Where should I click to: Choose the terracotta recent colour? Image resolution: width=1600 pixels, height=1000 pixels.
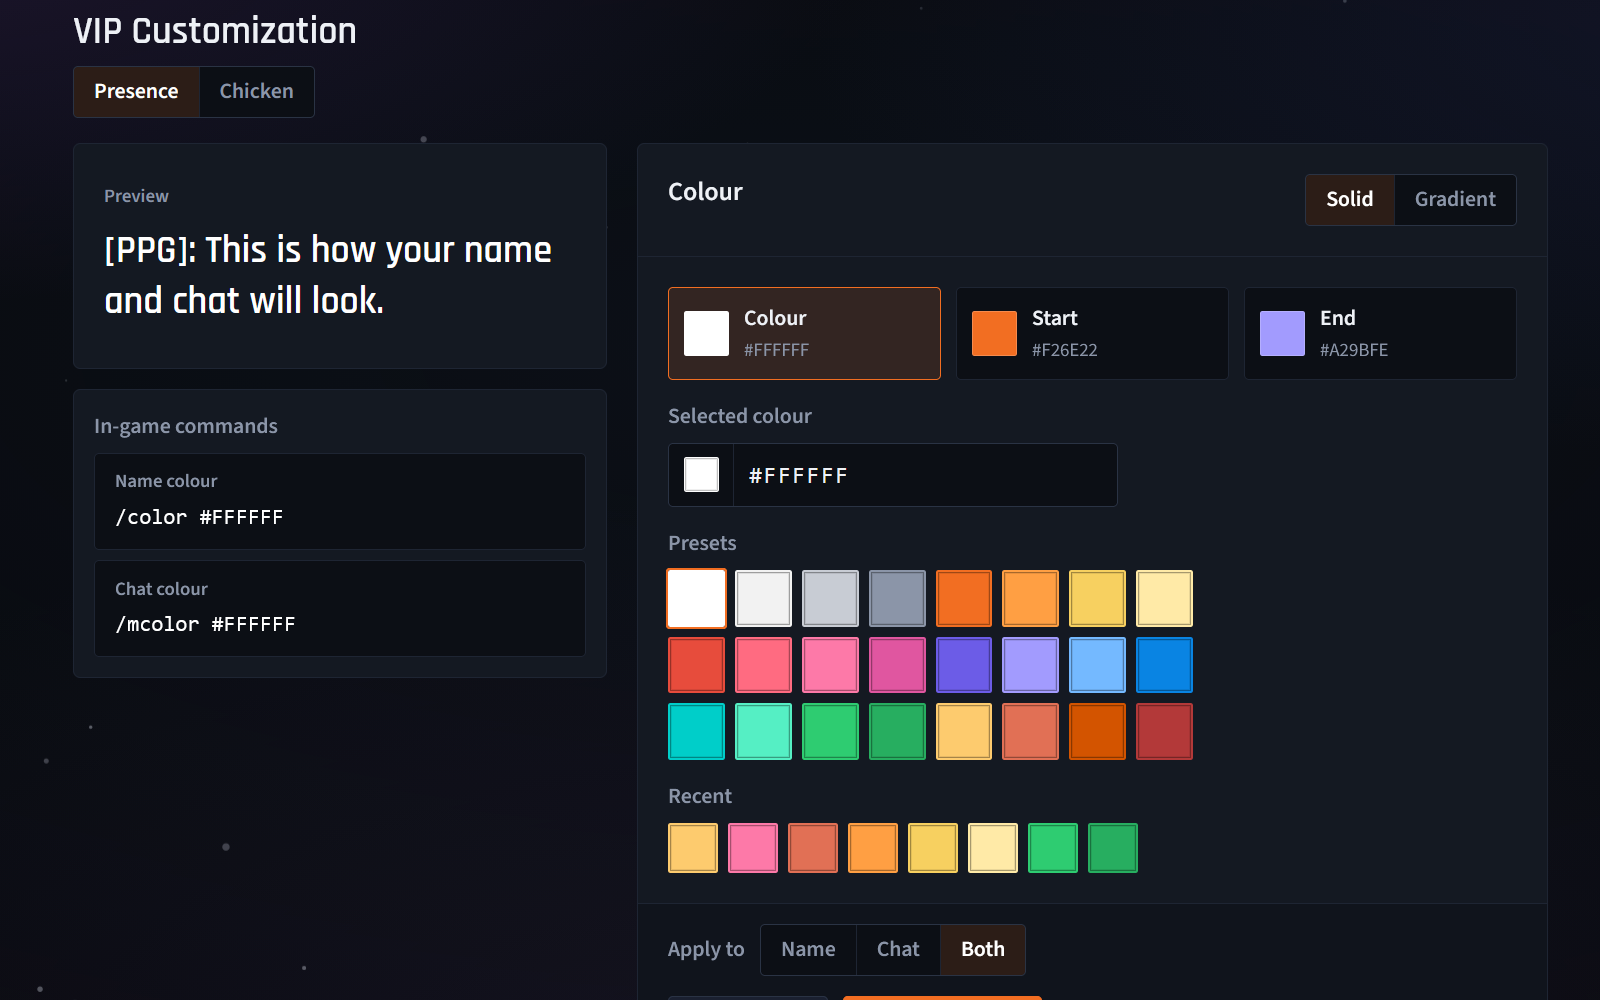813,848
